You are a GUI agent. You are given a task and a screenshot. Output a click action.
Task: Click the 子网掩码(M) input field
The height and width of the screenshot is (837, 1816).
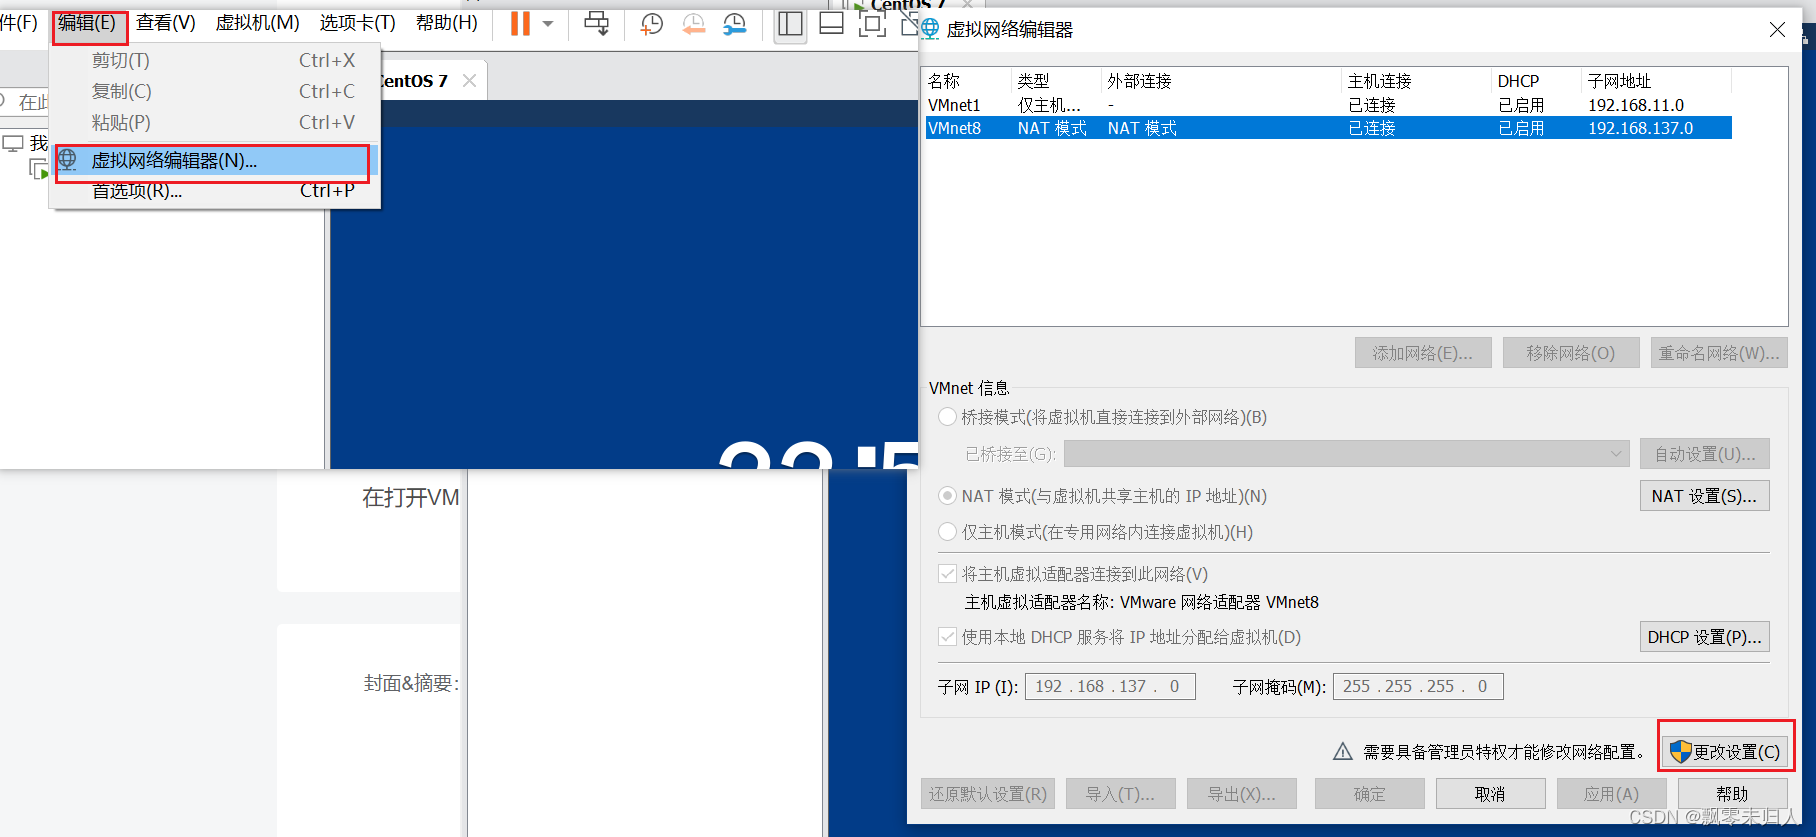point(1418,686)
